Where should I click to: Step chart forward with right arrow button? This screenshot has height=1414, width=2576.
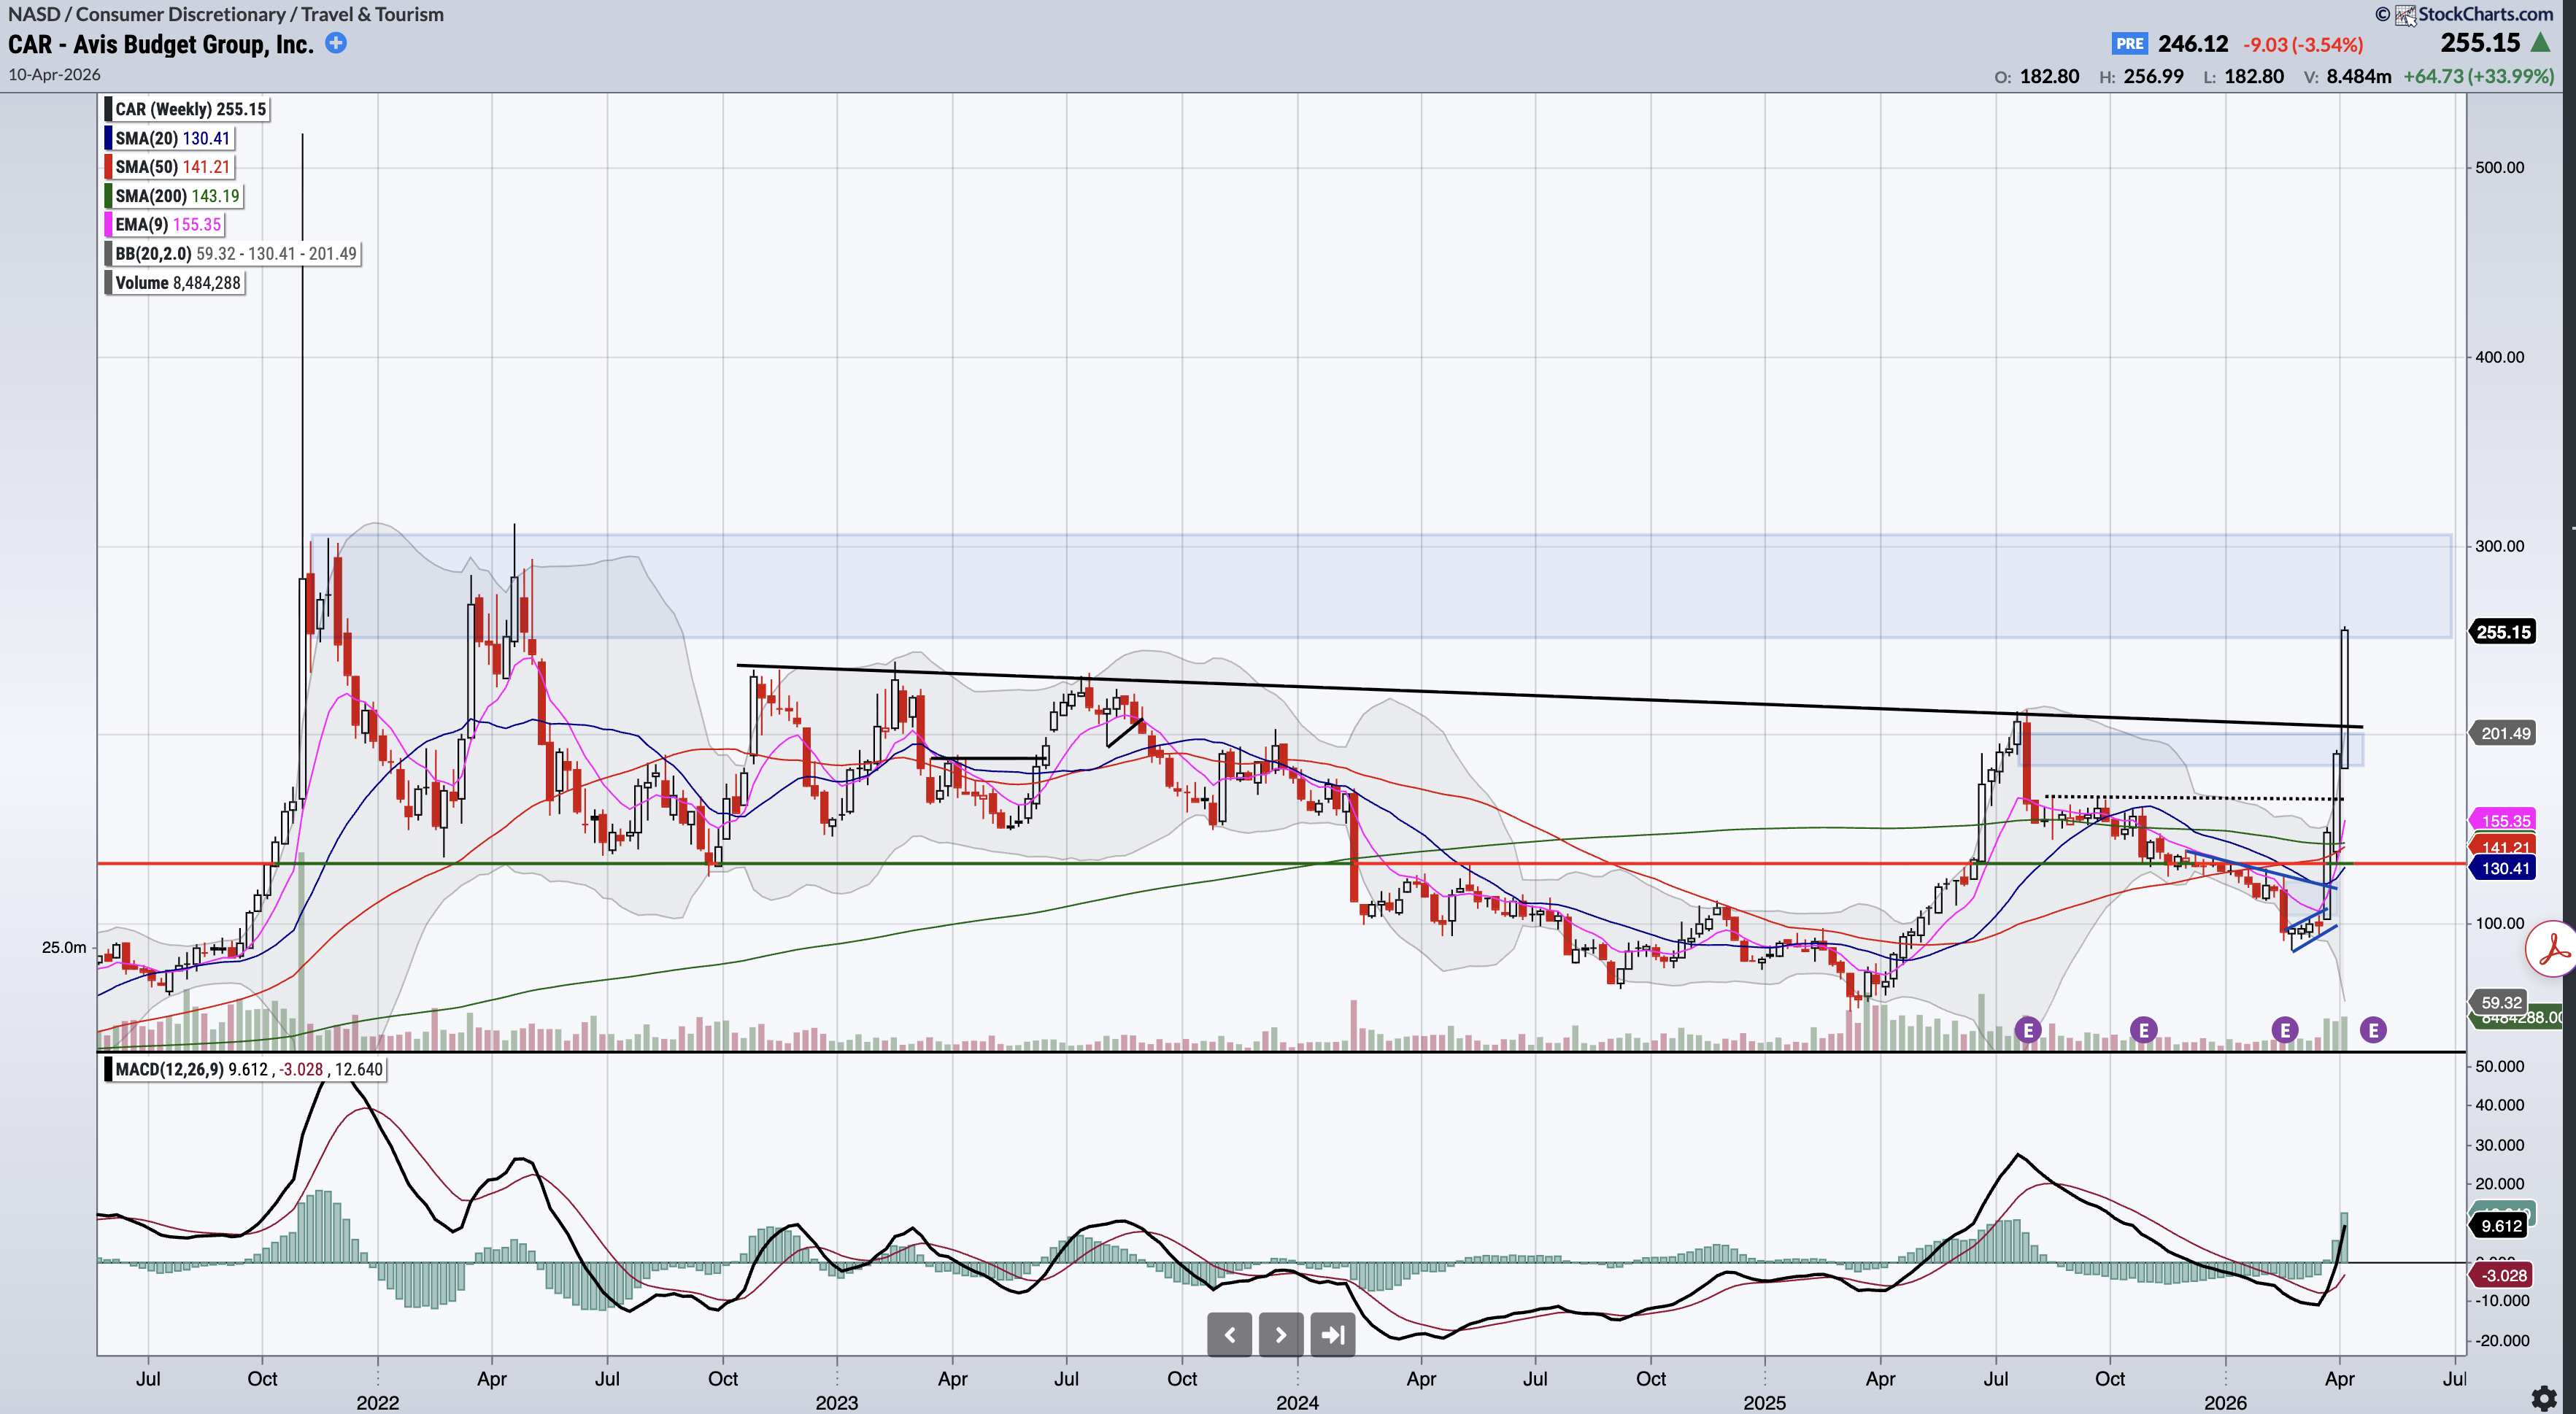pos(1280,1334)
